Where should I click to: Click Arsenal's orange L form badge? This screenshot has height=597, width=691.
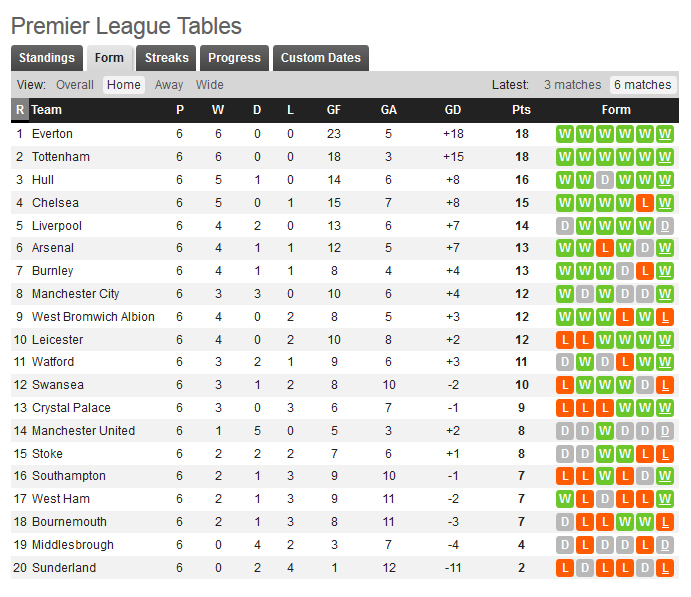coord(605,248)
